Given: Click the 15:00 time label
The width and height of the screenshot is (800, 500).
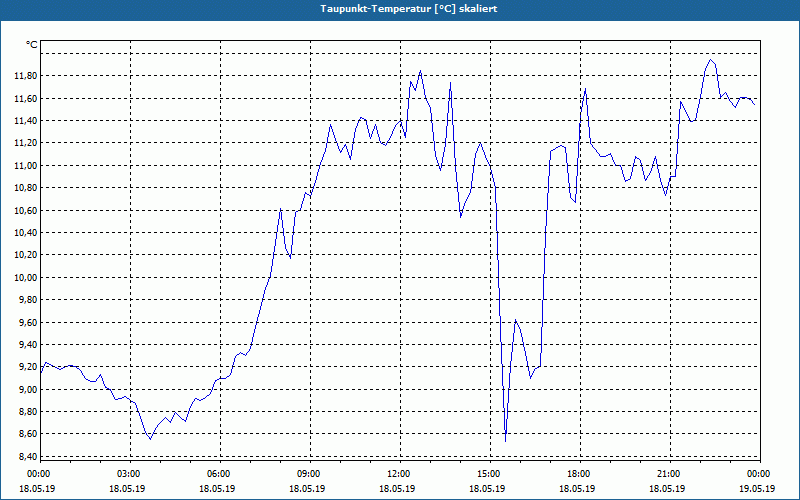Looking at the screenshot, I should pyautogui.click(x=488, y=474).
